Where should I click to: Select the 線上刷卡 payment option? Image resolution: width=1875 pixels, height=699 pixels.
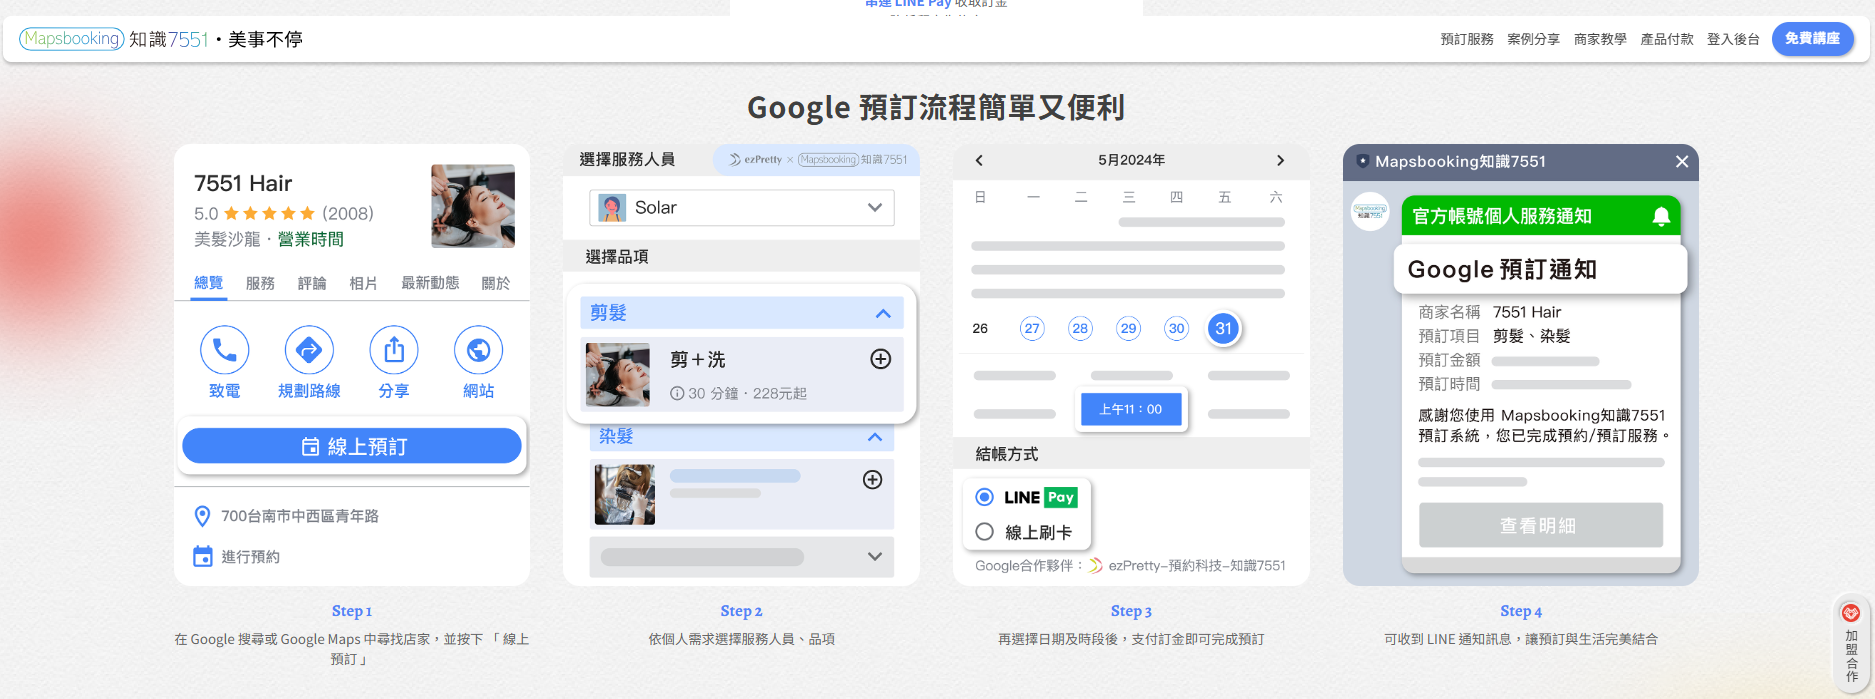pos(985,532)
